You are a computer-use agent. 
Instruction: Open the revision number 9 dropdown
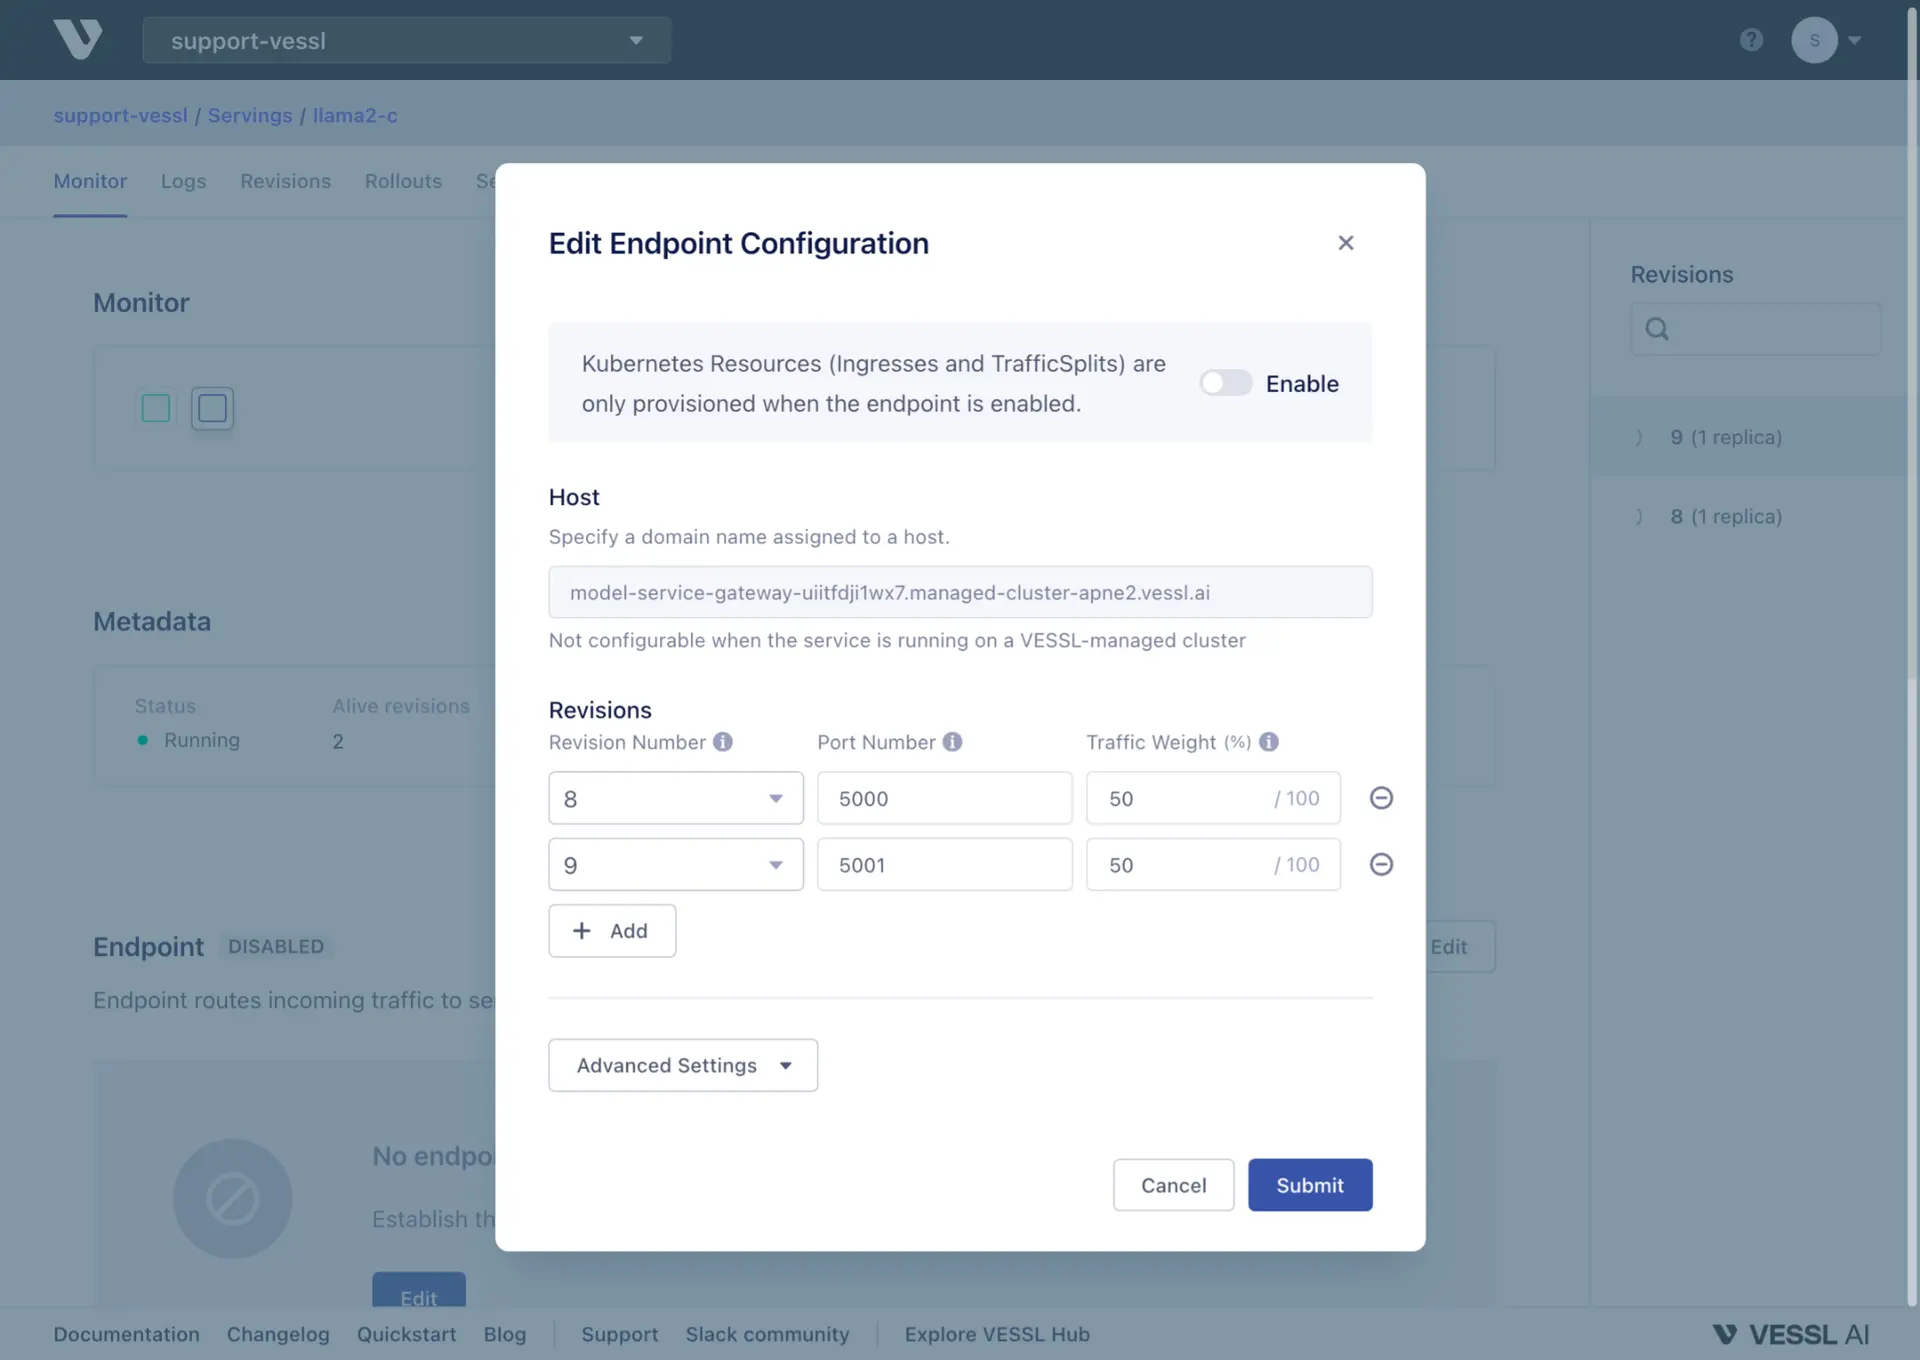pos(676,865)
